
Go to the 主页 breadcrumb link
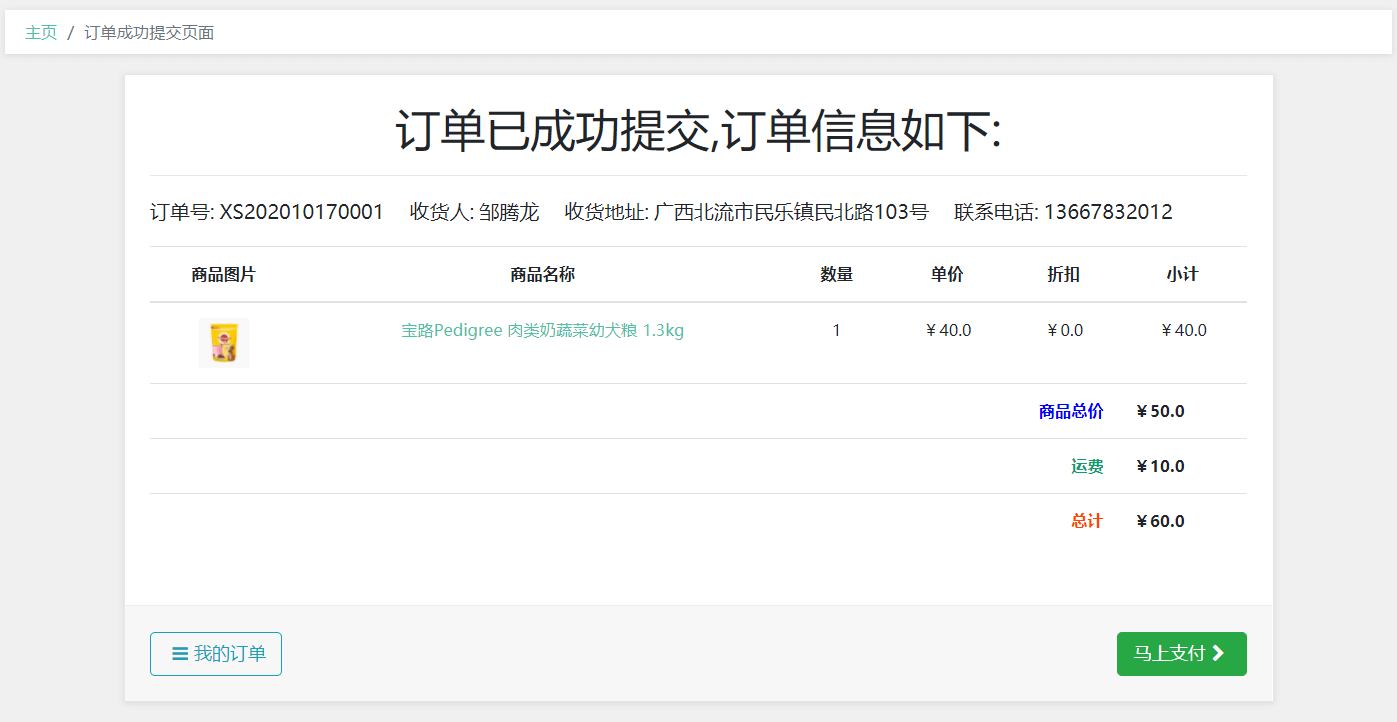(x=41, y=33)
